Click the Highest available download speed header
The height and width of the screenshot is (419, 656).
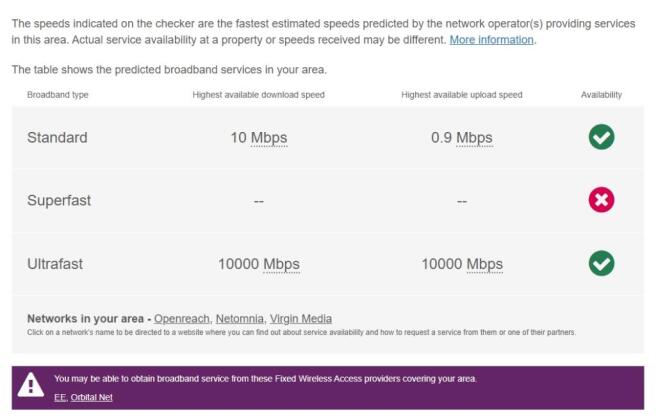coord(258,95)
